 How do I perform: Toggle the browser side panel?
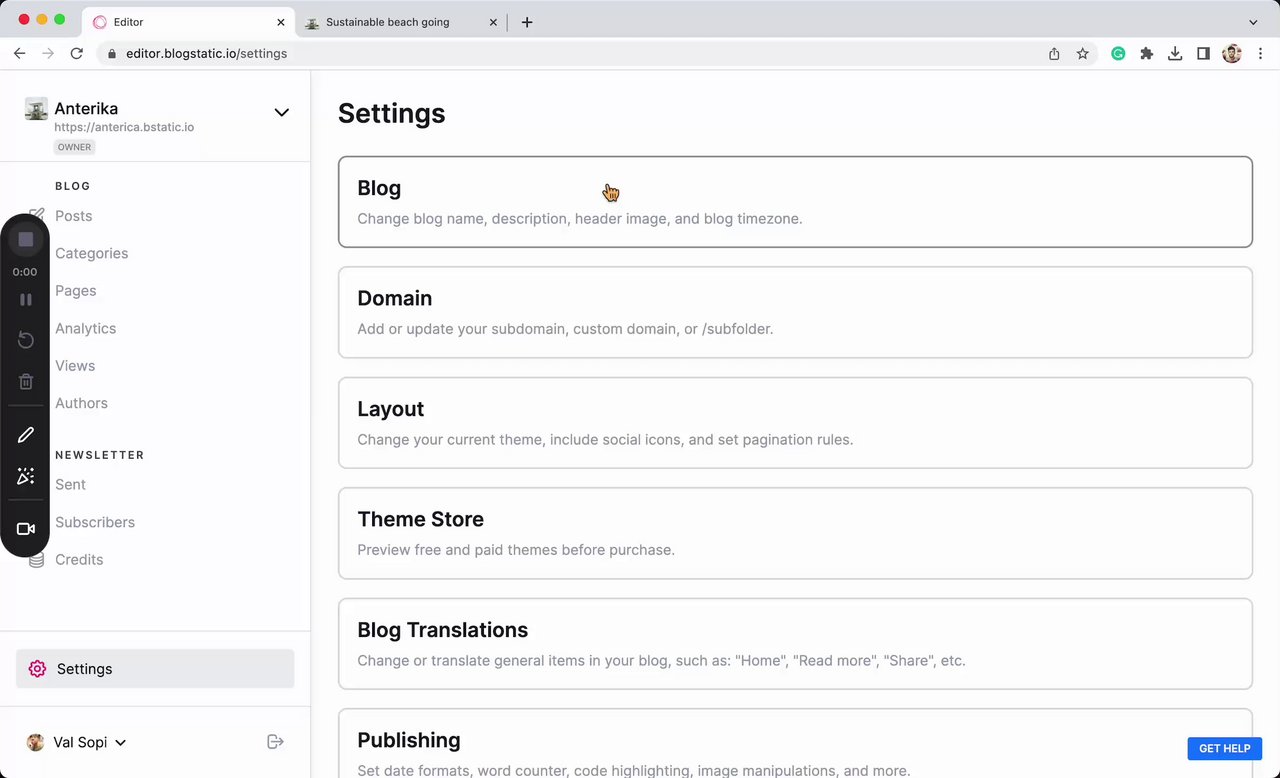tap(1203, 54)
